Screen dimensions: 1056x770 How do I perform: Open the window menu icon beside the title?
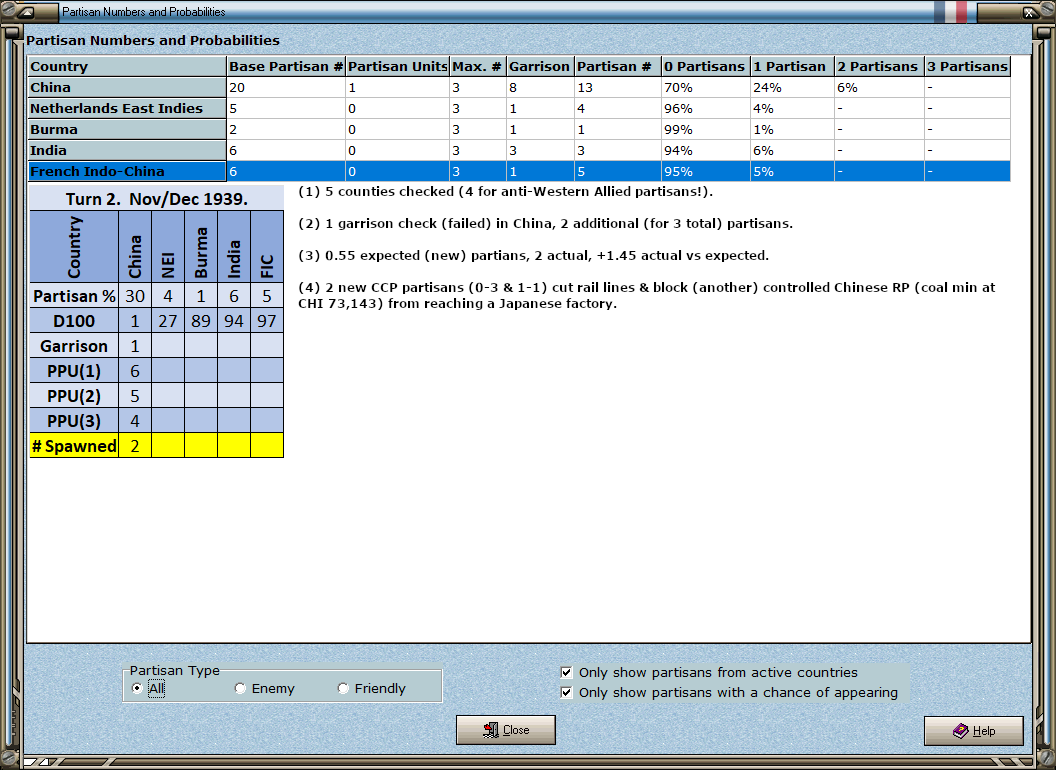click(x=26, y=11)
